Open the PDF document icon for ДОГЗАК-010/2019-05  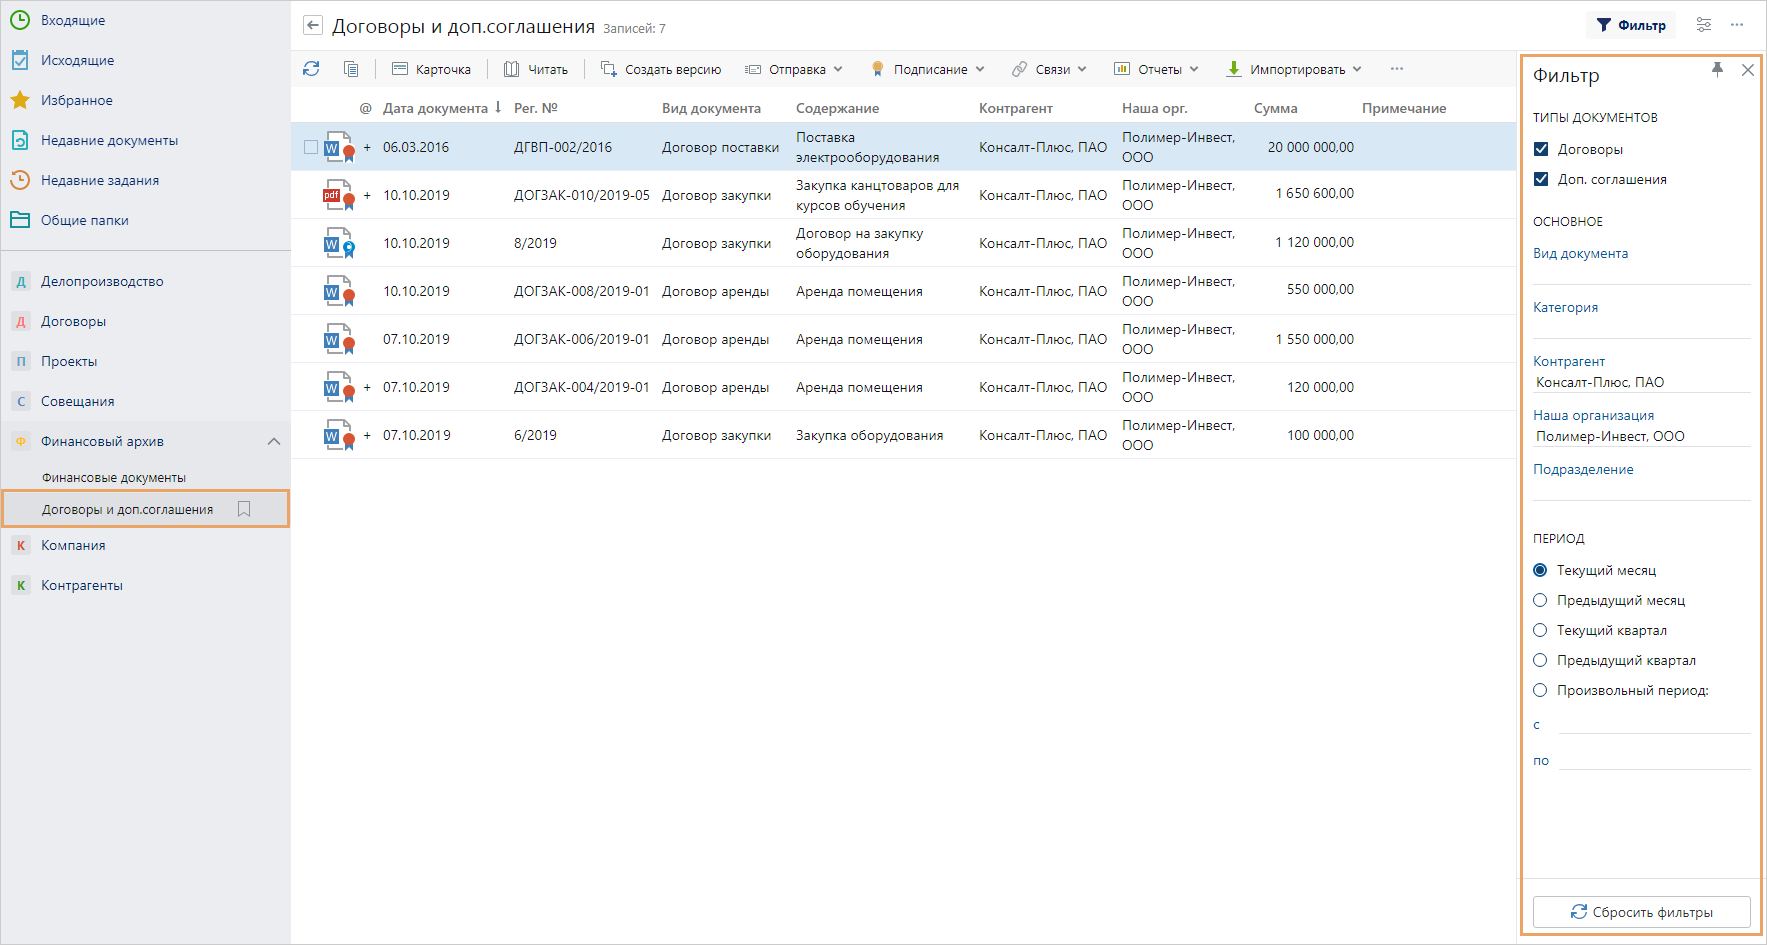click(x=336, y=195)
